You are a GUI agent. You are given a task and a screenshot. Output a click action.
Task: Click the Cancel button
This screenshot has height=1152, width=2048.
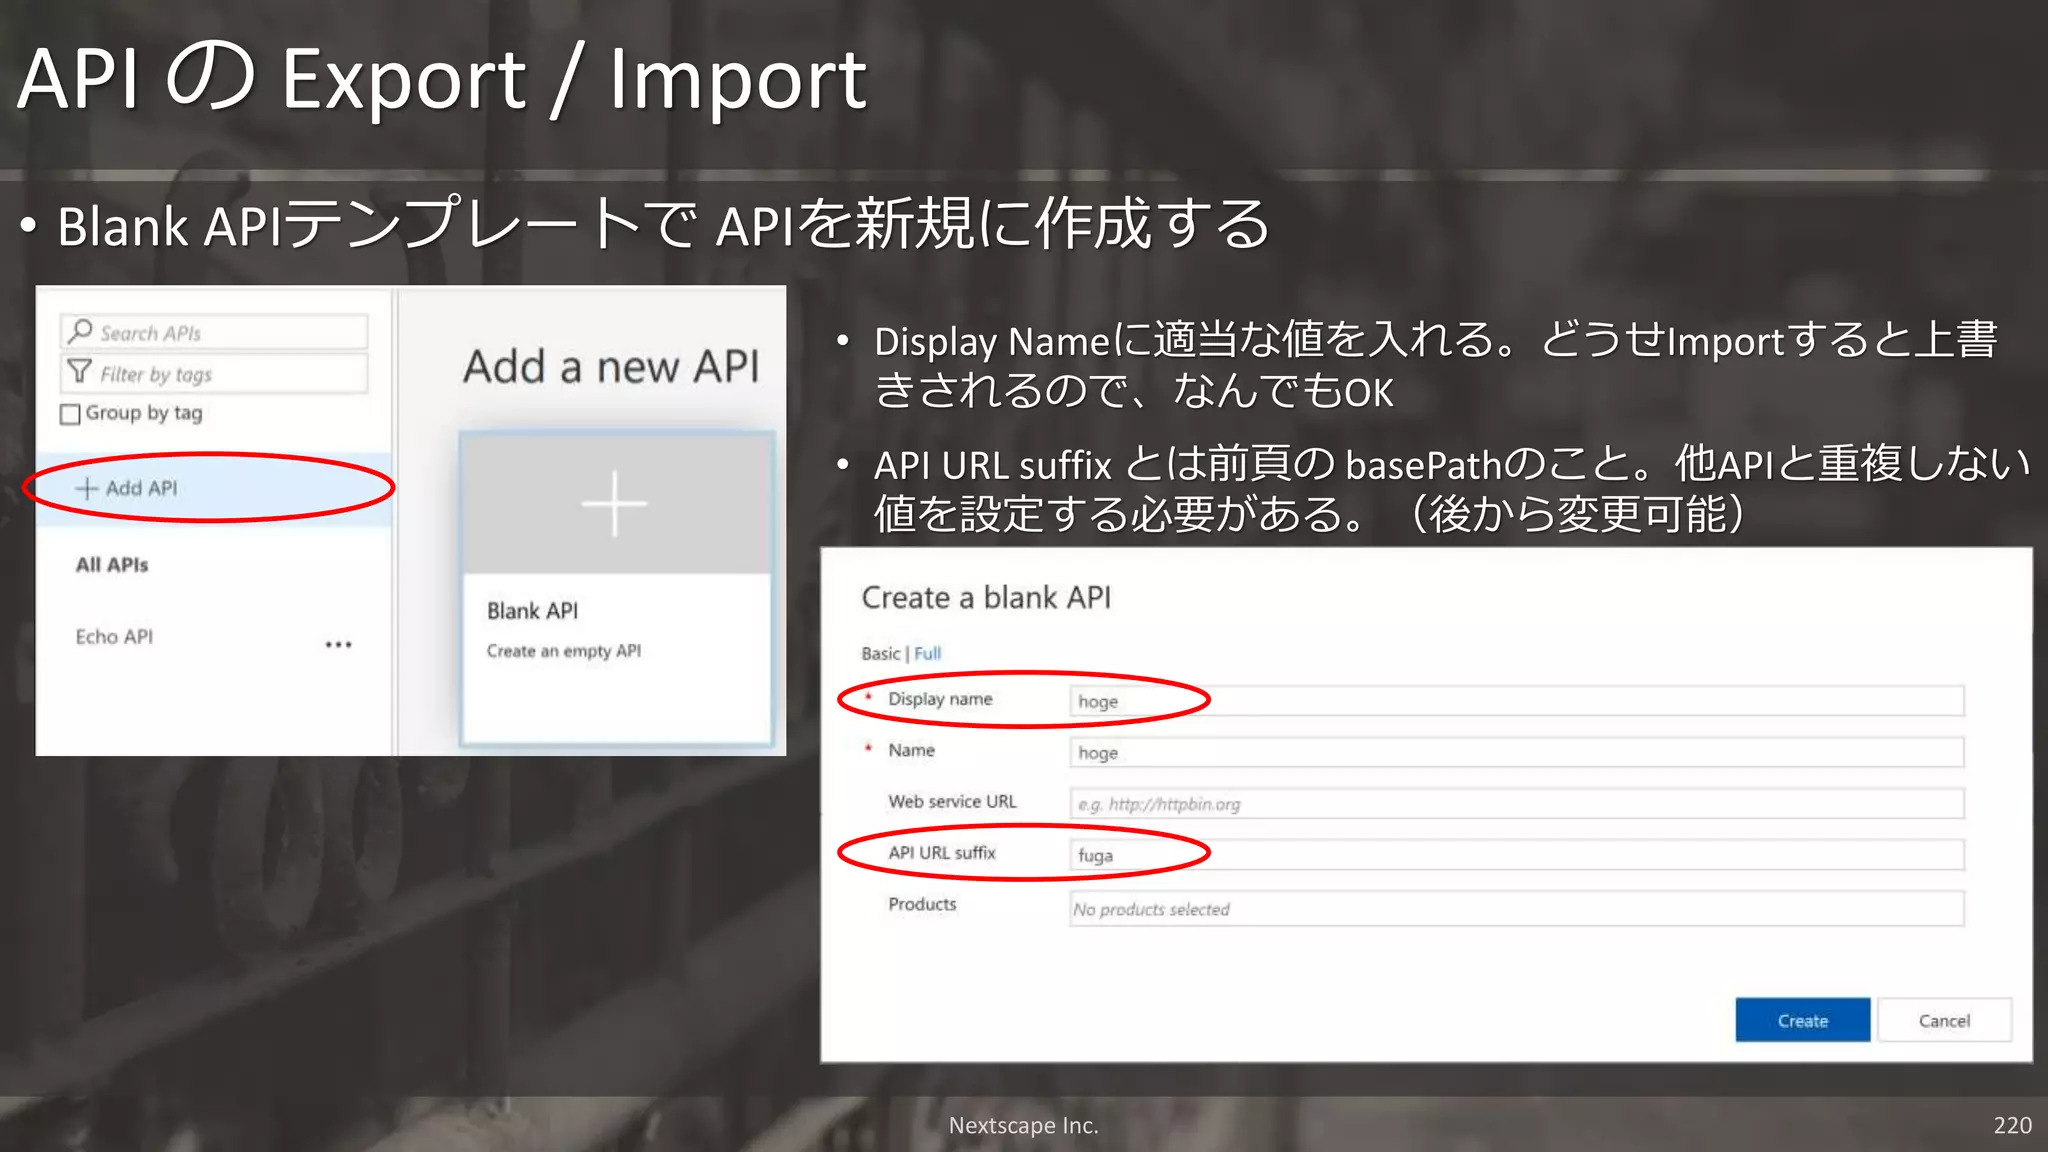[1944, 1020]
